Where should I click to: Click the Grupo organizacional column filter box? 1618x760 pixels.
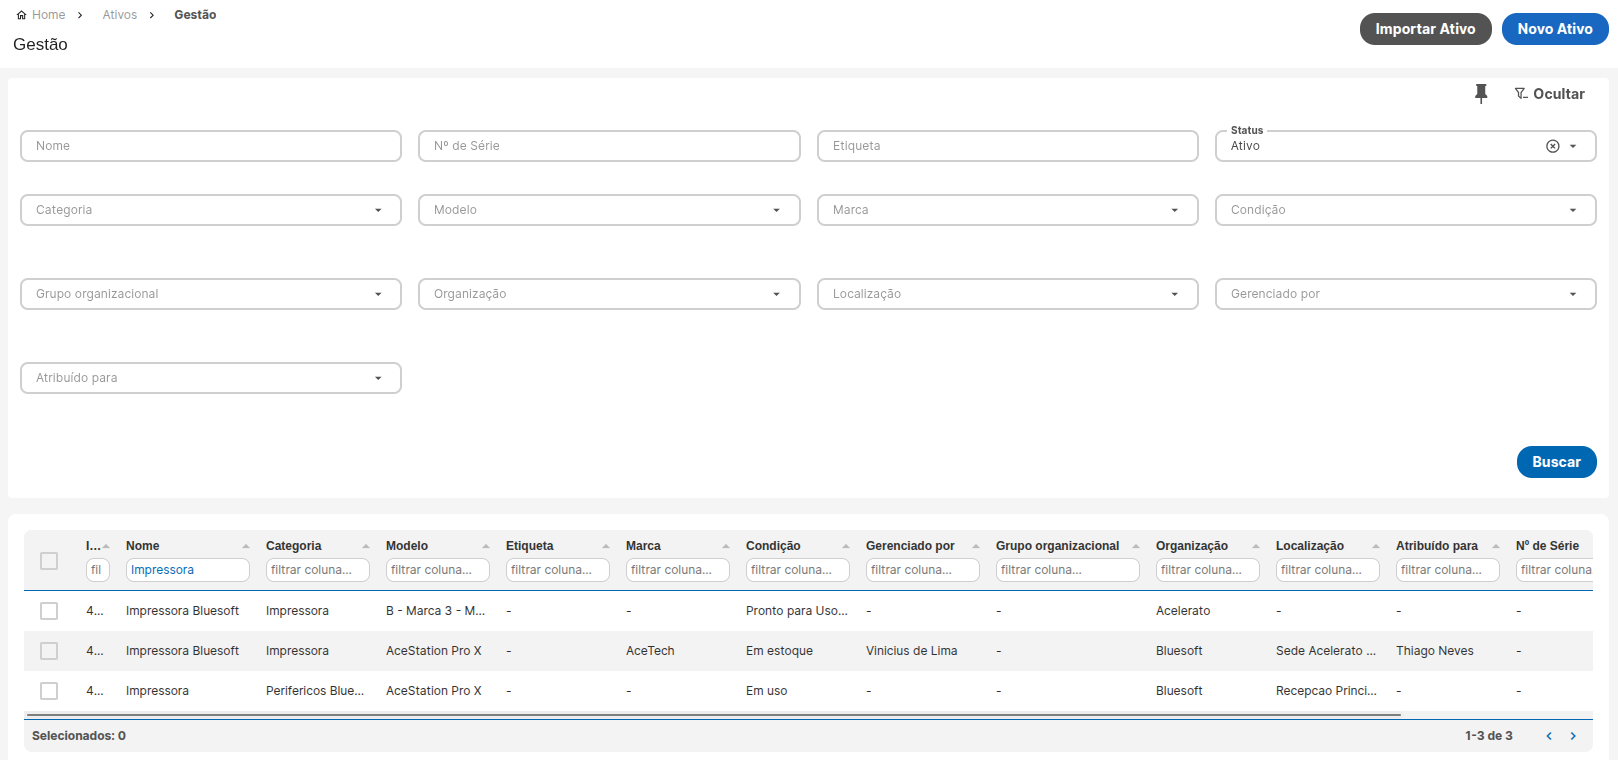point(1068,570)
